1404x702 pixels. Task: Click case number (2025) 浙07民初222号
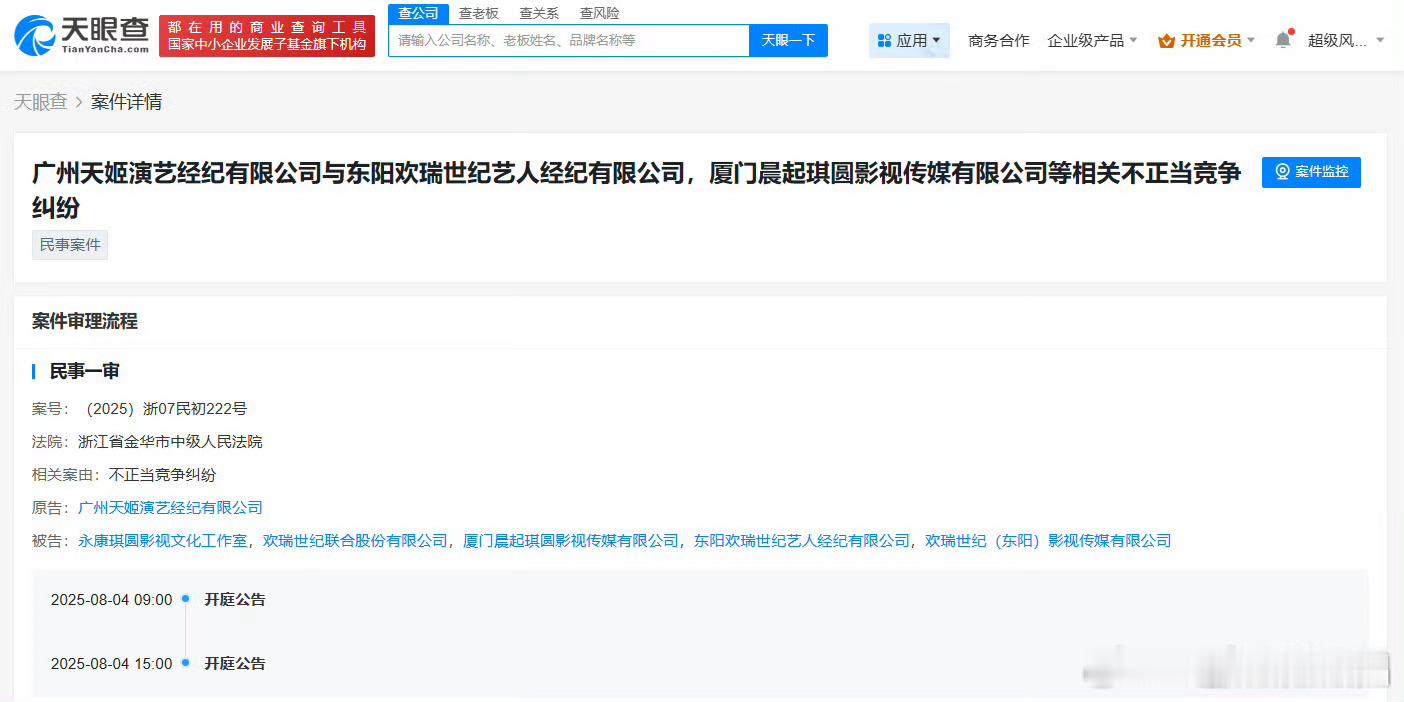pyautogui.click(x=166, y=409)
